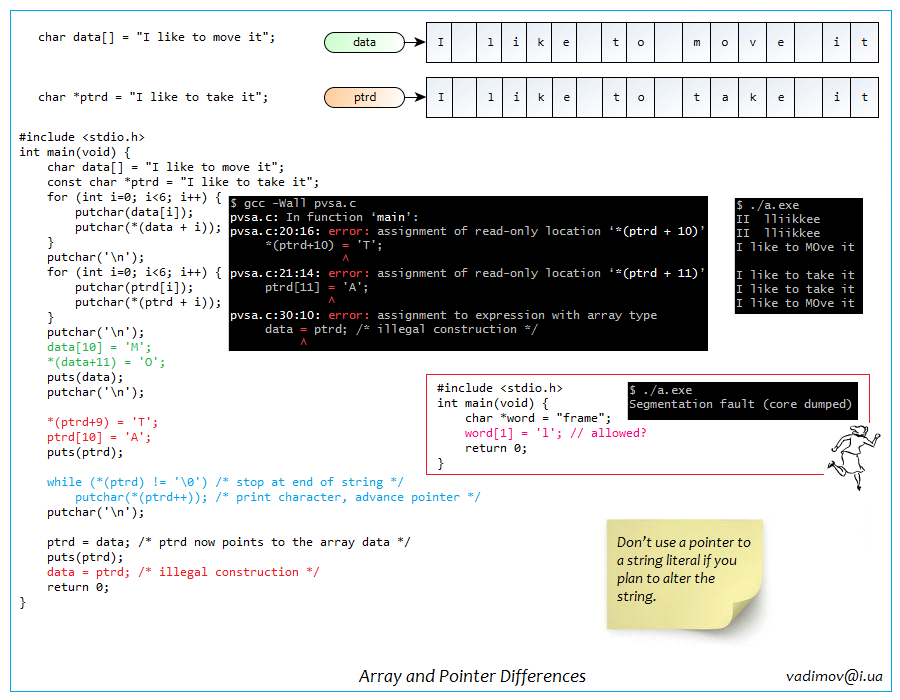900x700 pixels.
Task: Click the 'a' cell in the ptrd array
Action: pyautogui.click(x=724, y=98)
